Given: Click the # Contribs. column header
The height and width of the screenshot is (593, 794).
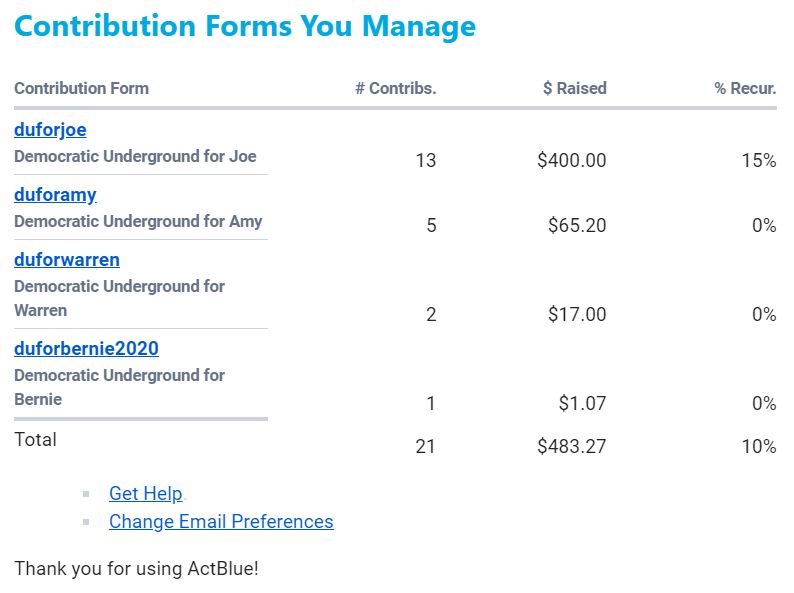Looking at the screenshot, I should tap(396, 88).
